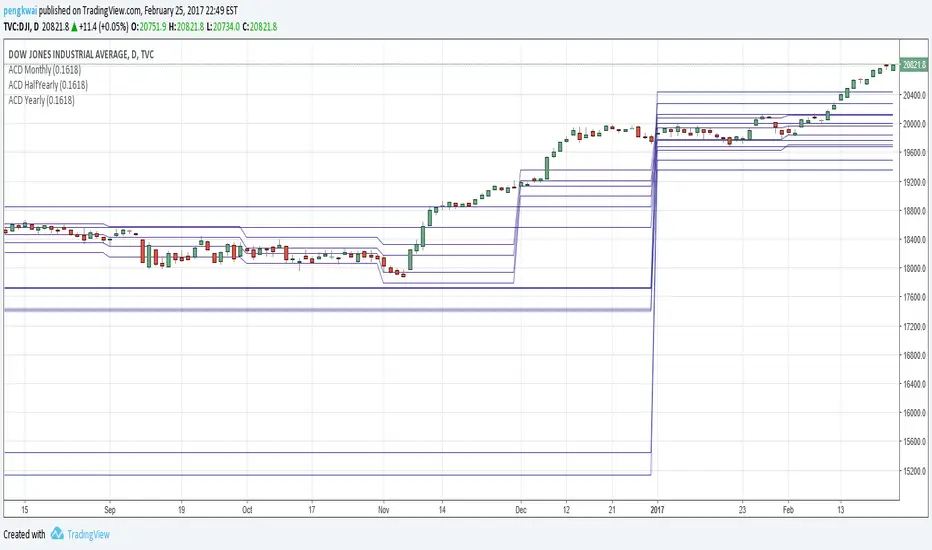
Task: Open the pengkwai author link
Action: point(20,11)
